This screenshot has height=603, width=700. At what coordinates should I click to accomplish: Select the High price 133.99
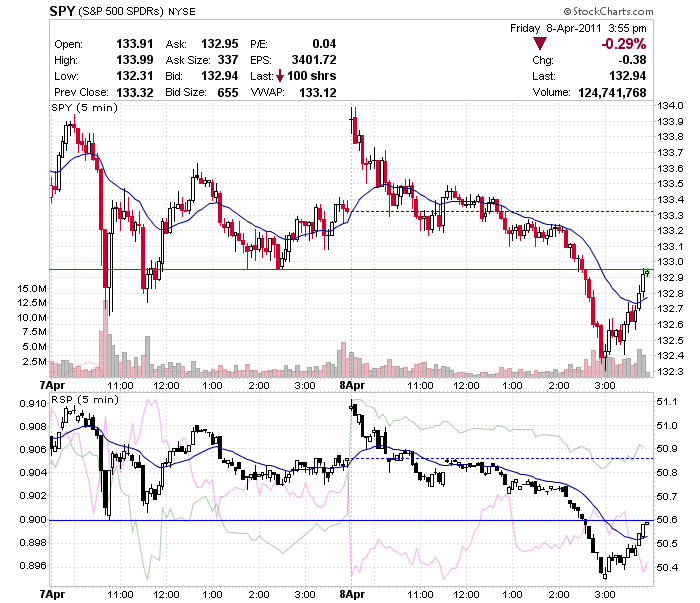point(134,60)
